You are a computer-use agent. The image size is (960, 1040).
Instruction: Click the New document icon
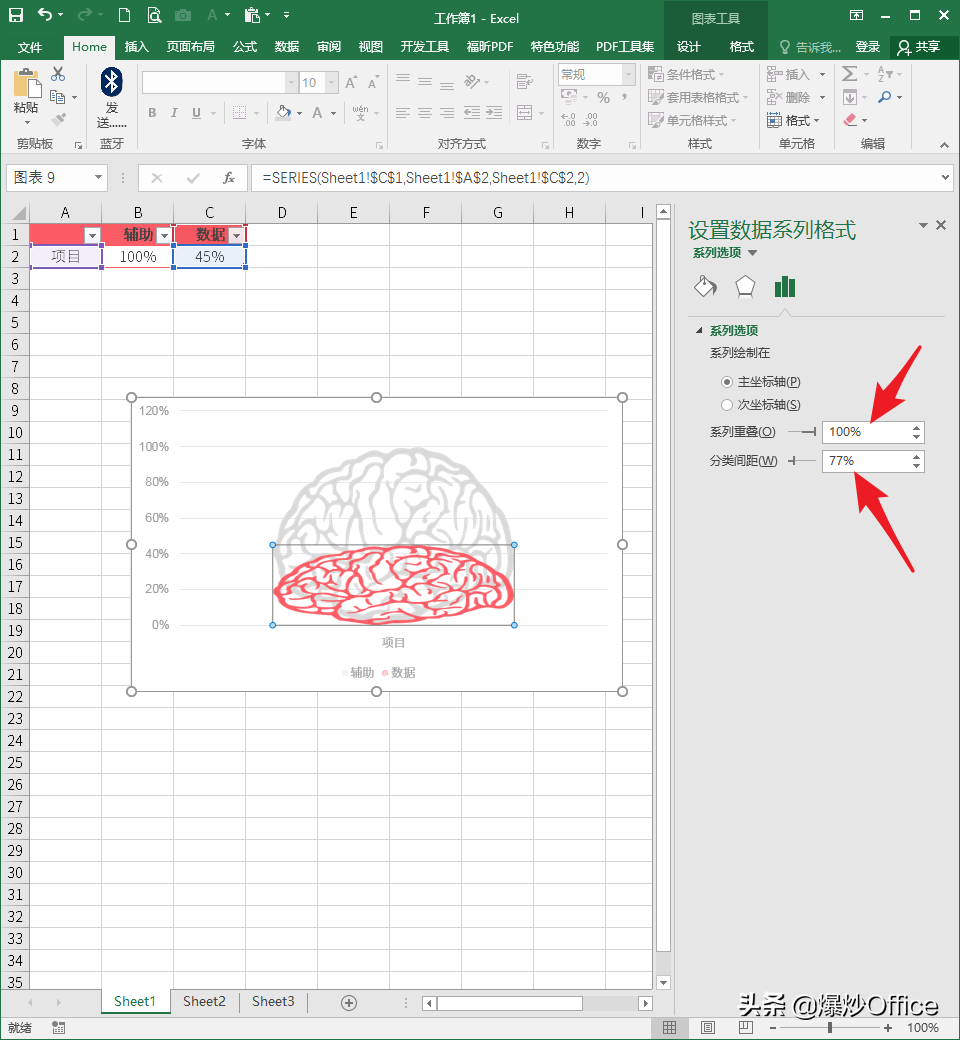124,15
